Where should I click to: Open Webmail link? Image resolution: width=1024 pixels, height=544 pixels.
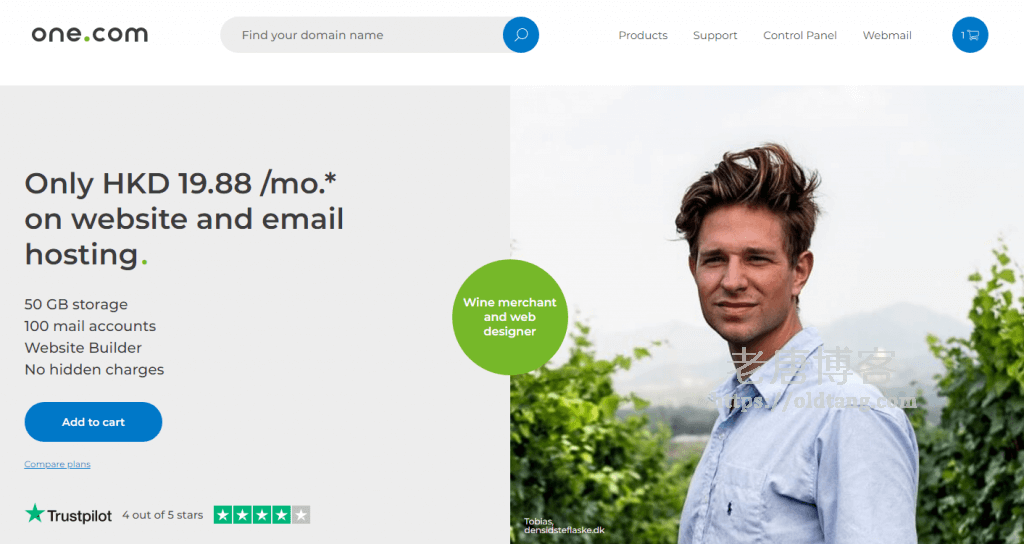tap(887, 35)
